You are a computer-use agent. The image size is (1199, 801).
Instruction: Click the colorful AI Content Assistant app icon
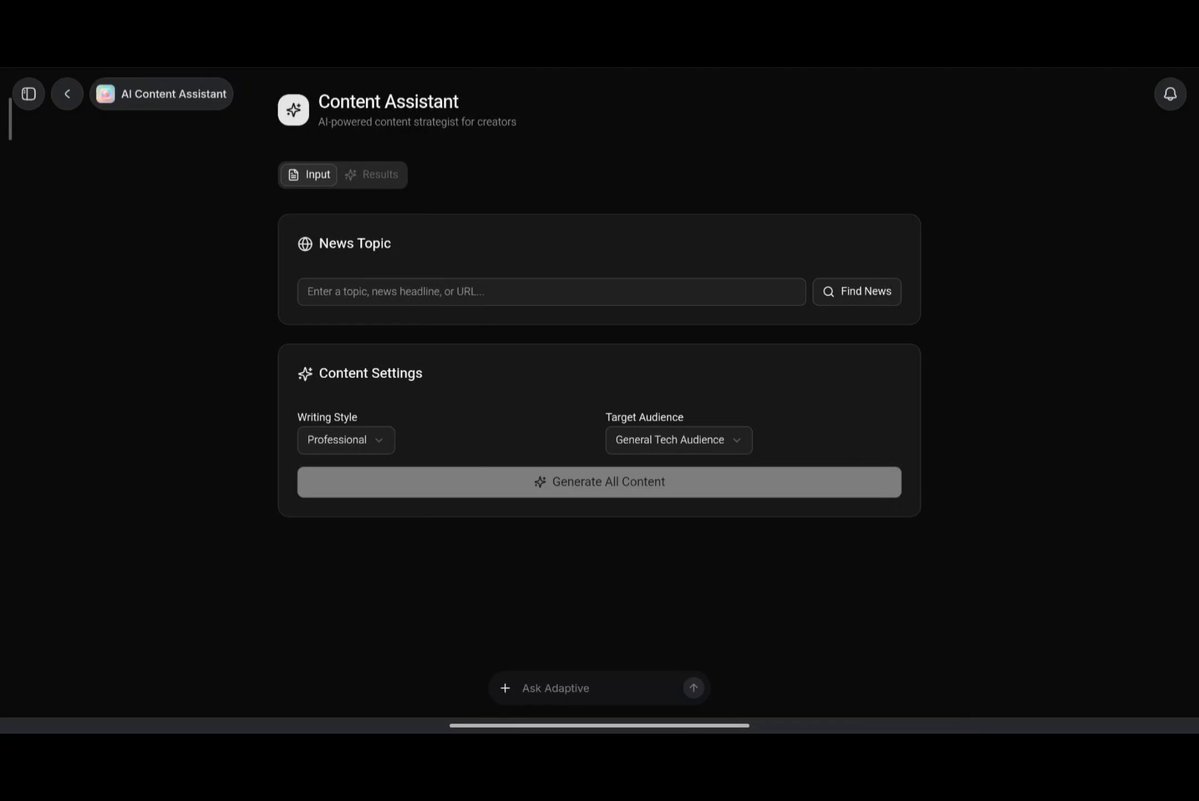click(x=106, y=94)
